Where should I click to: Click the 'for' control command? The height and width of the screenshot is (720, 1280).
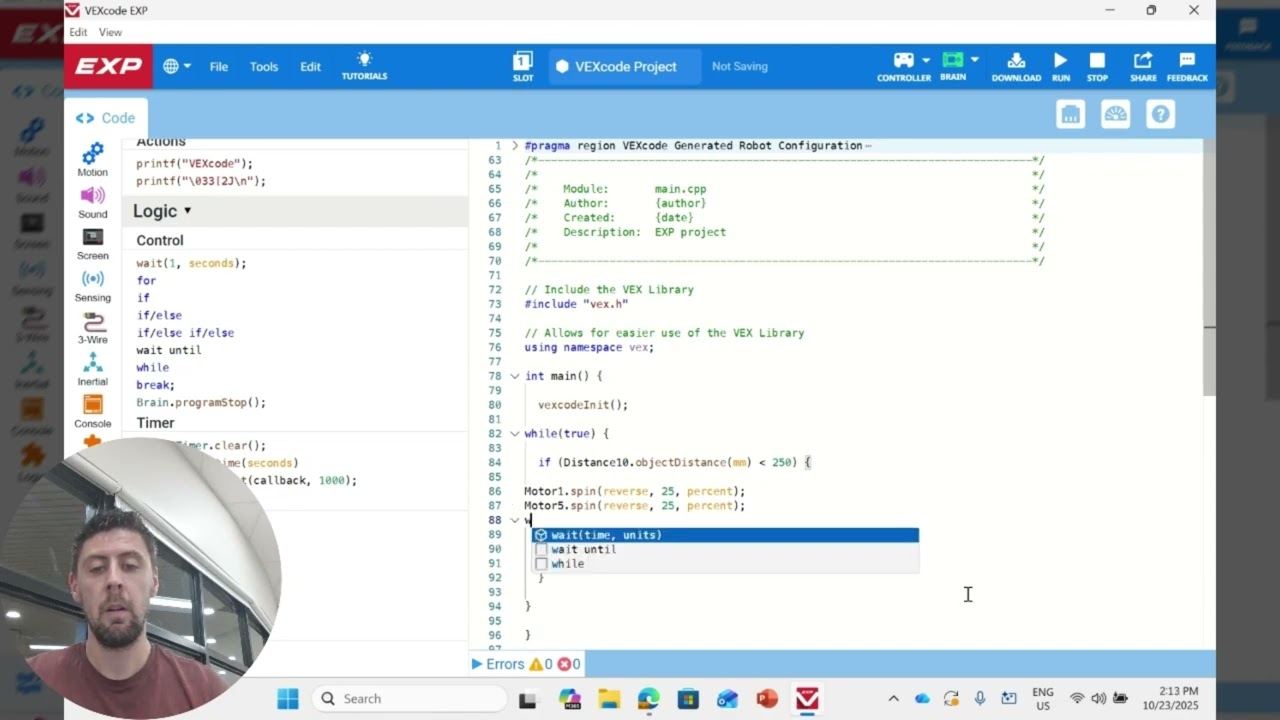tap(146, 281)
